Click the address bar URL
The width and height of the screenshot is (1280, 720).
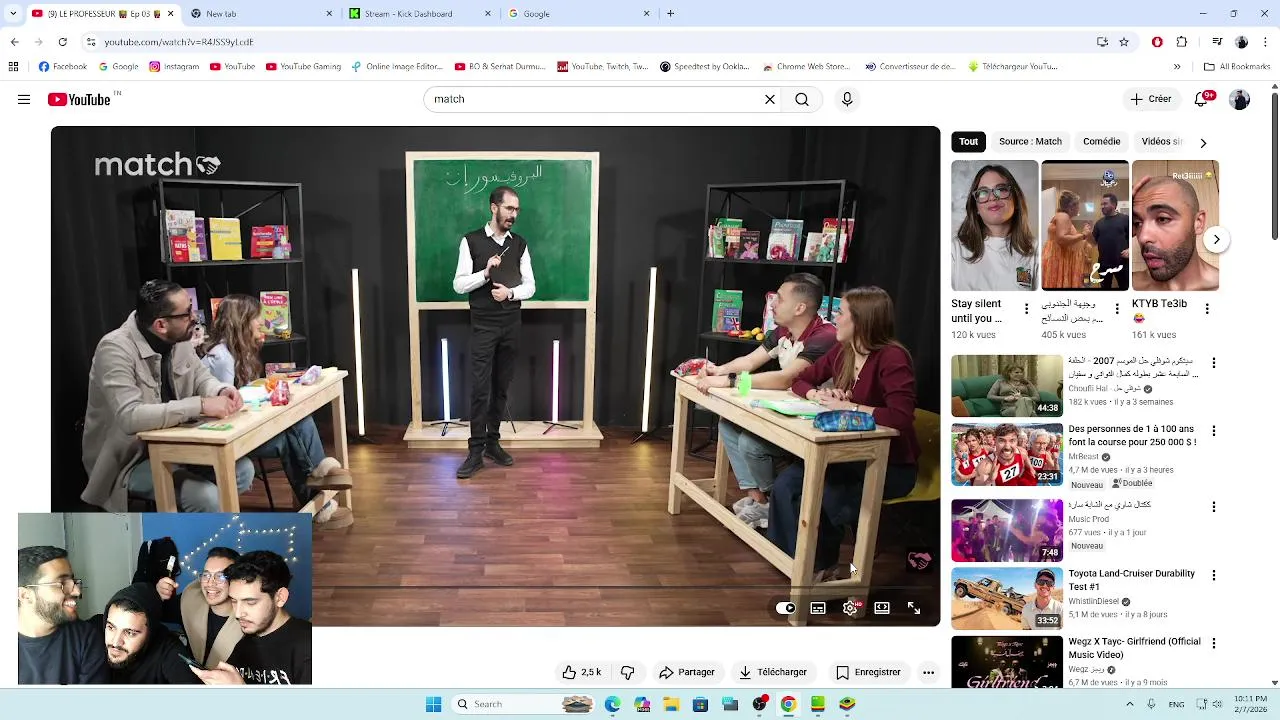[x=179, y=42]
